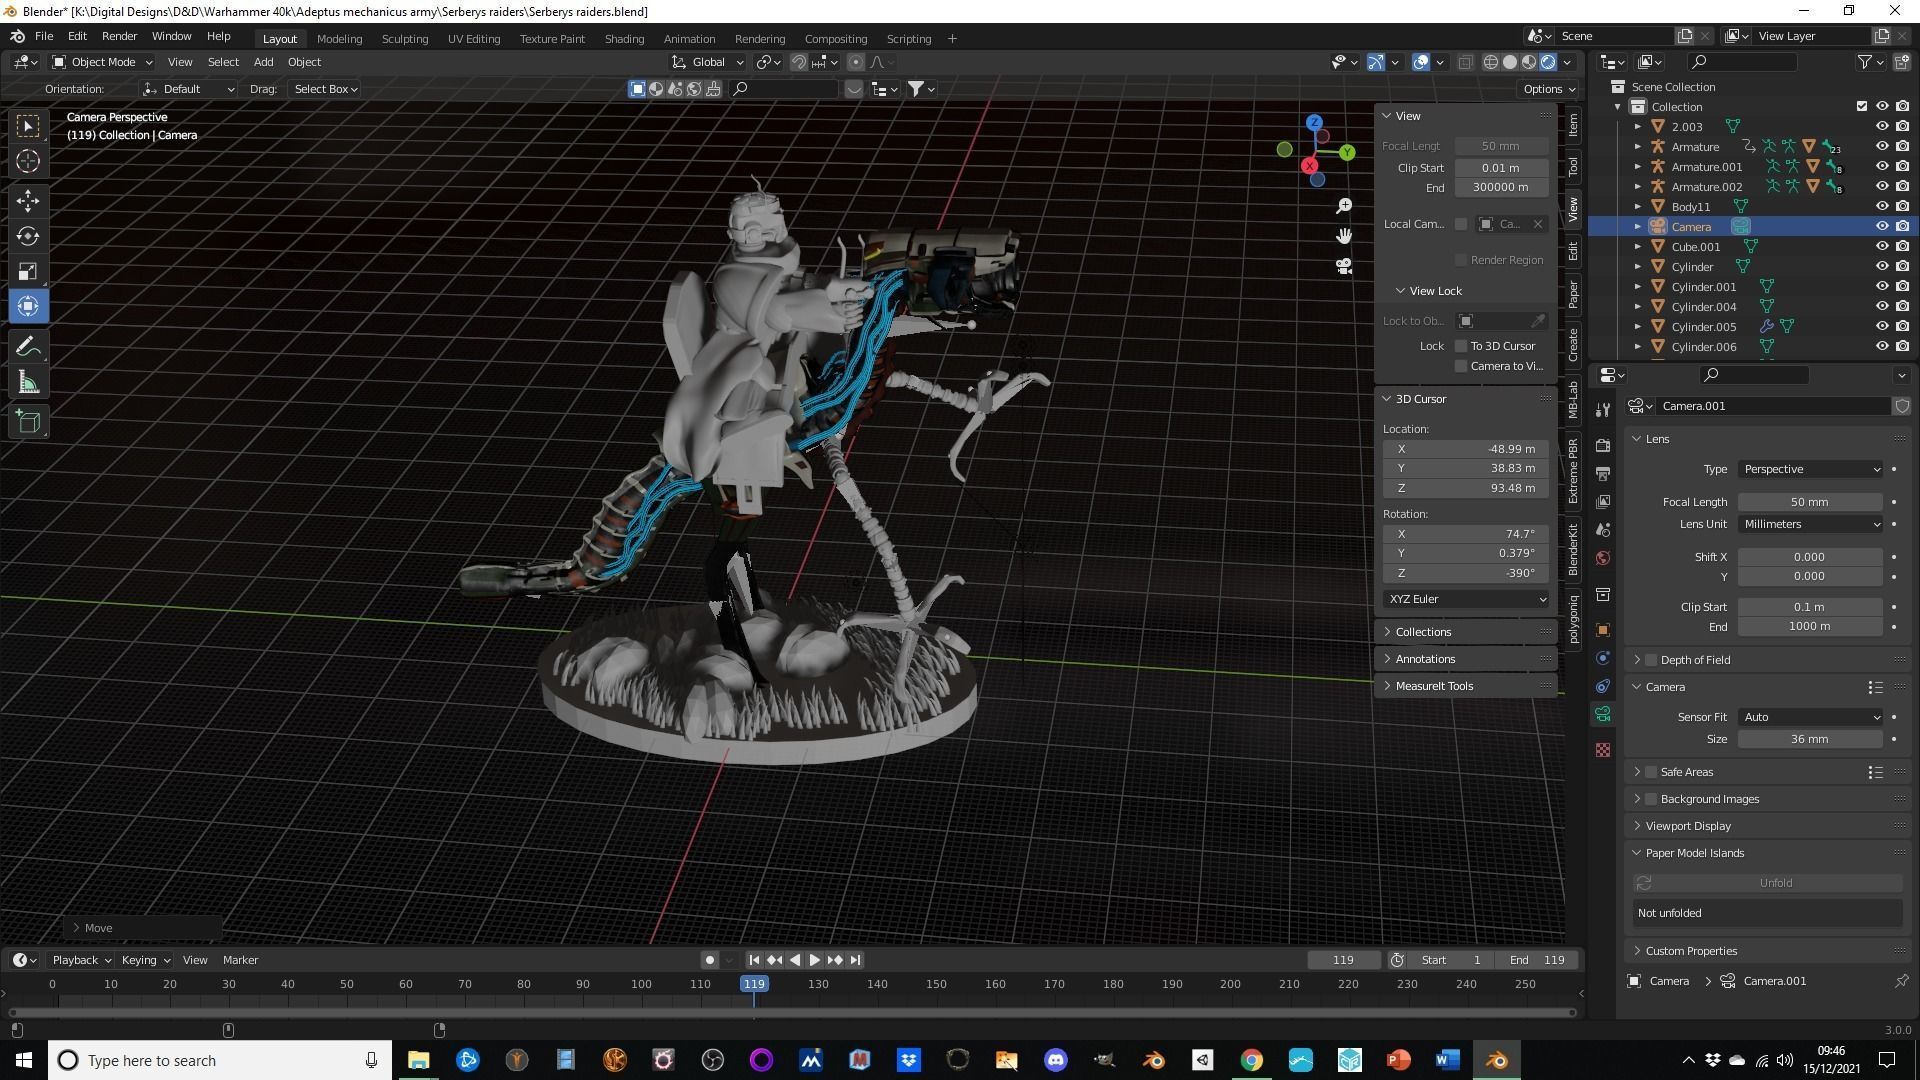Viewport: 1920px width, 1080px height.
Task: Switch to wireframe viewport shading
Action: pos(1490,62)
